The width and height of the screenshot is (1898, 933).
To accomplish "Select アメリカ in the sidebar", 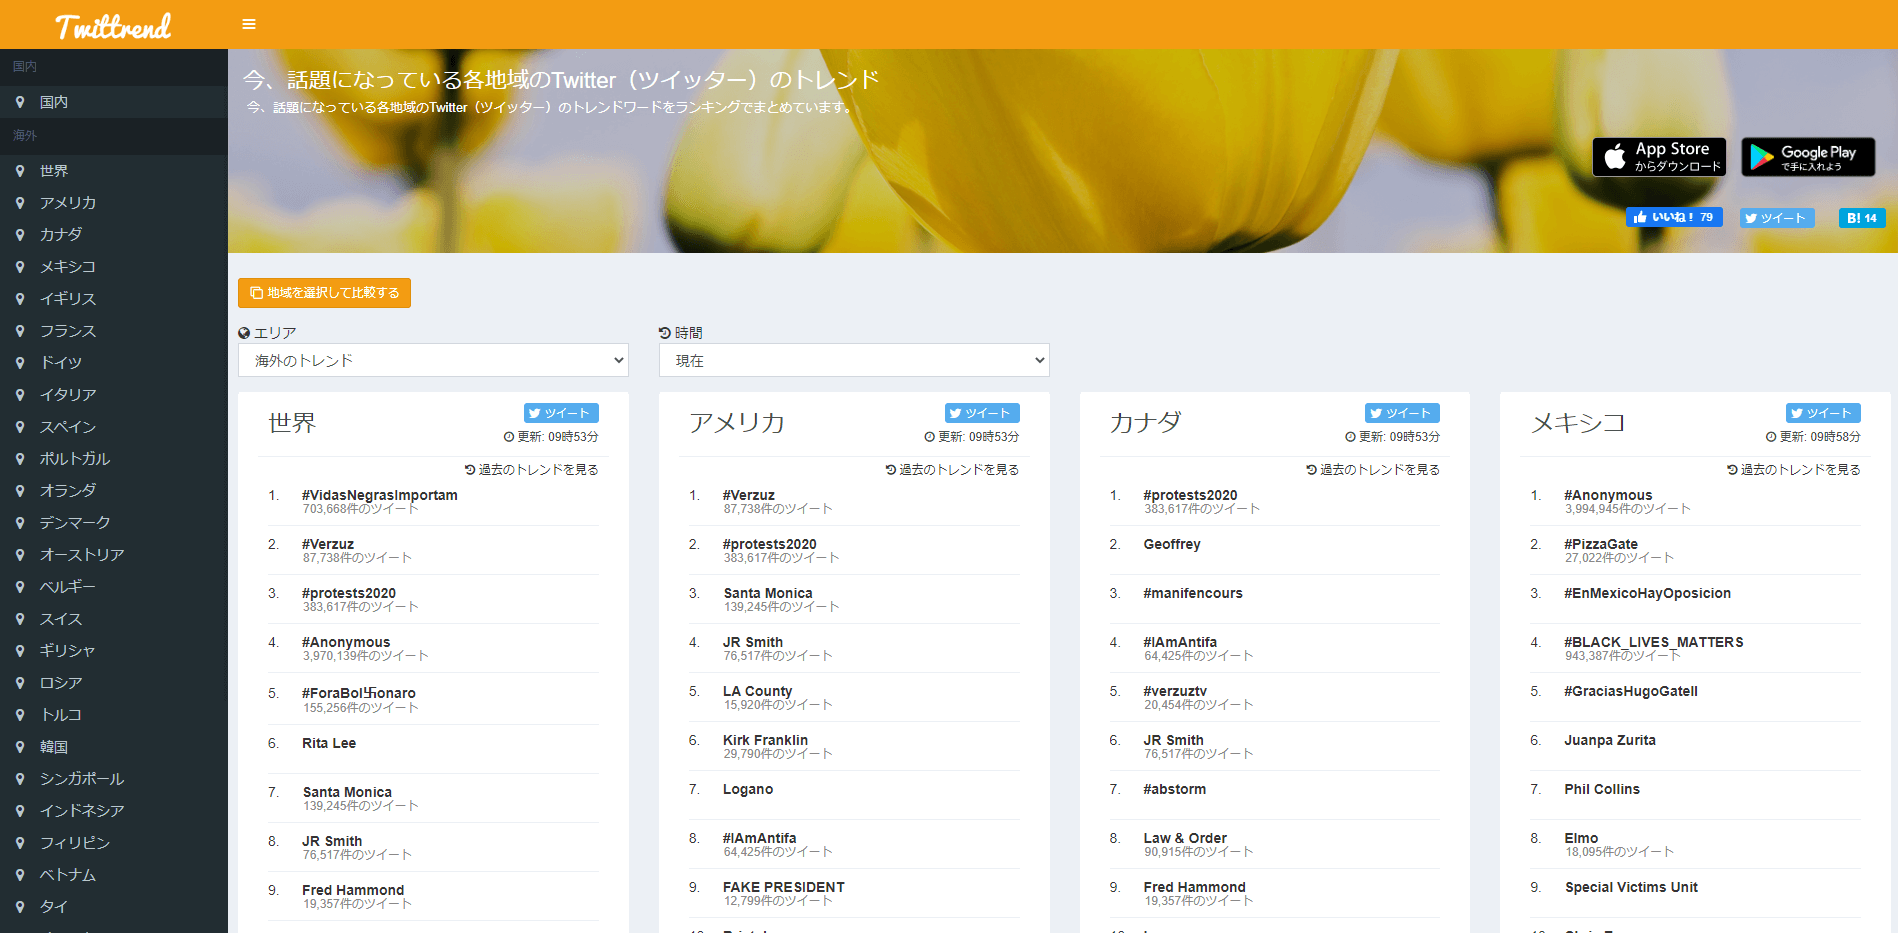I will point(68,203).
